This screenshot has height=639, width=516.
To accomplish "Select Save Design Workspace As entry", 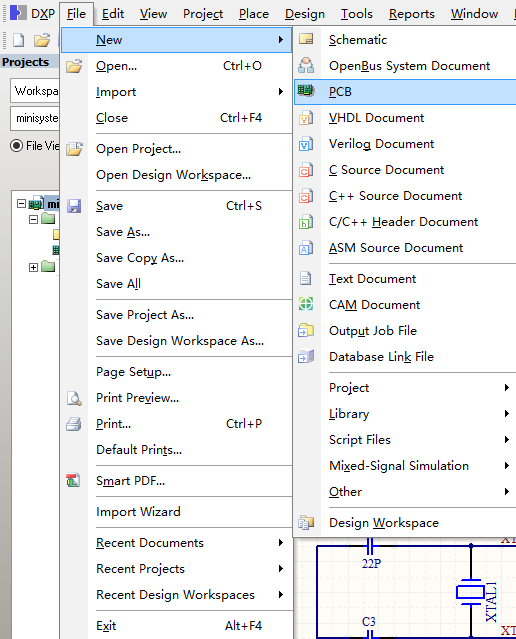I will click(176, 341).
